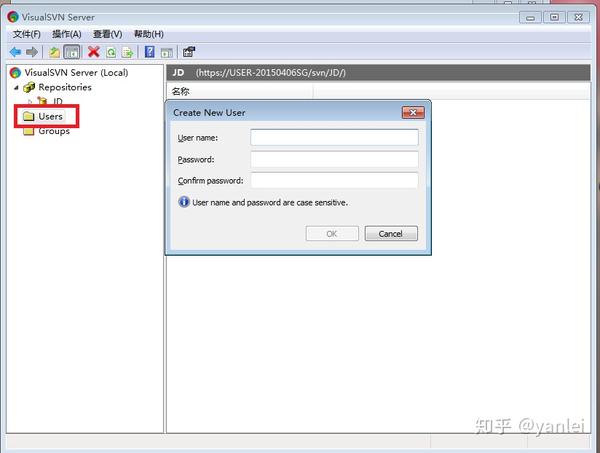Click the green Refresh icon
600x453 pixels.
(111, 52)
